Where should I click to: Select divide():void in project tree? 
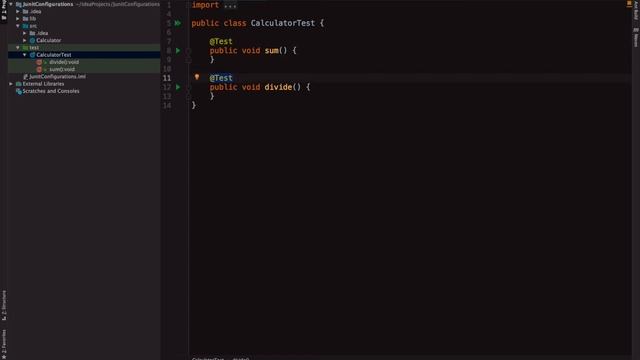[x=64, y=62]
